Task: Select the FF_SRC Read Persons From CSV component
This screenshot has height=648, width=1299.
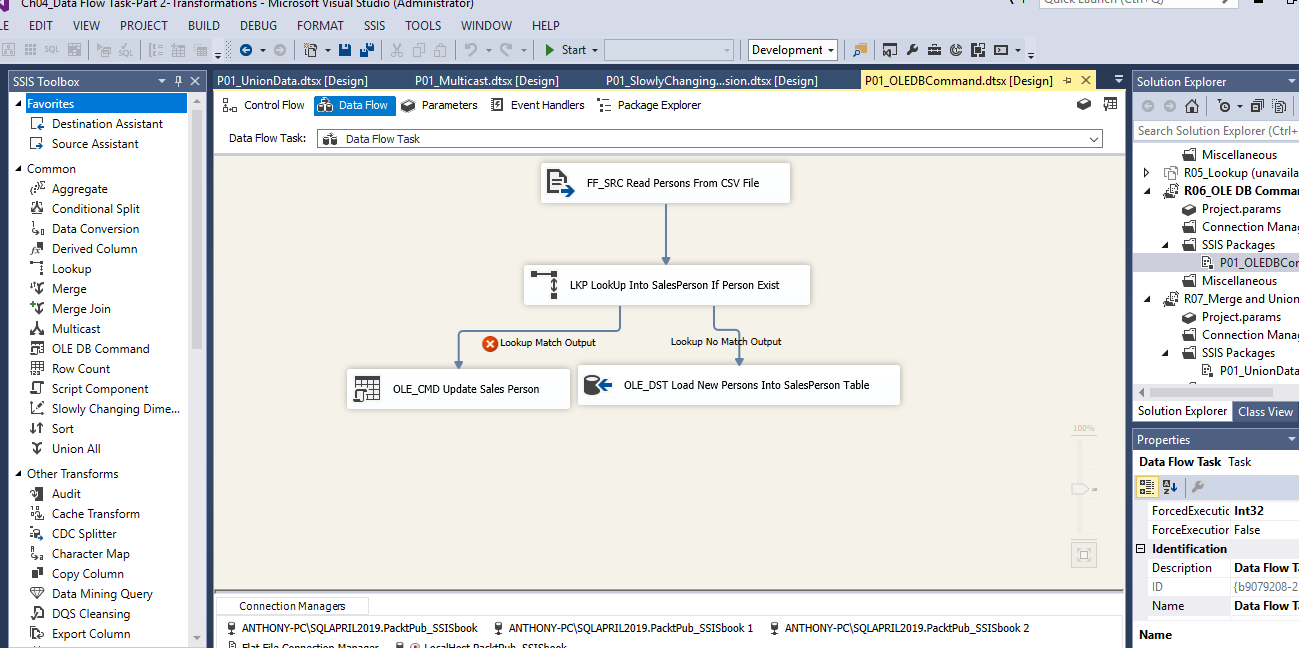Action: pyautogui.click(x=665, y=183)
